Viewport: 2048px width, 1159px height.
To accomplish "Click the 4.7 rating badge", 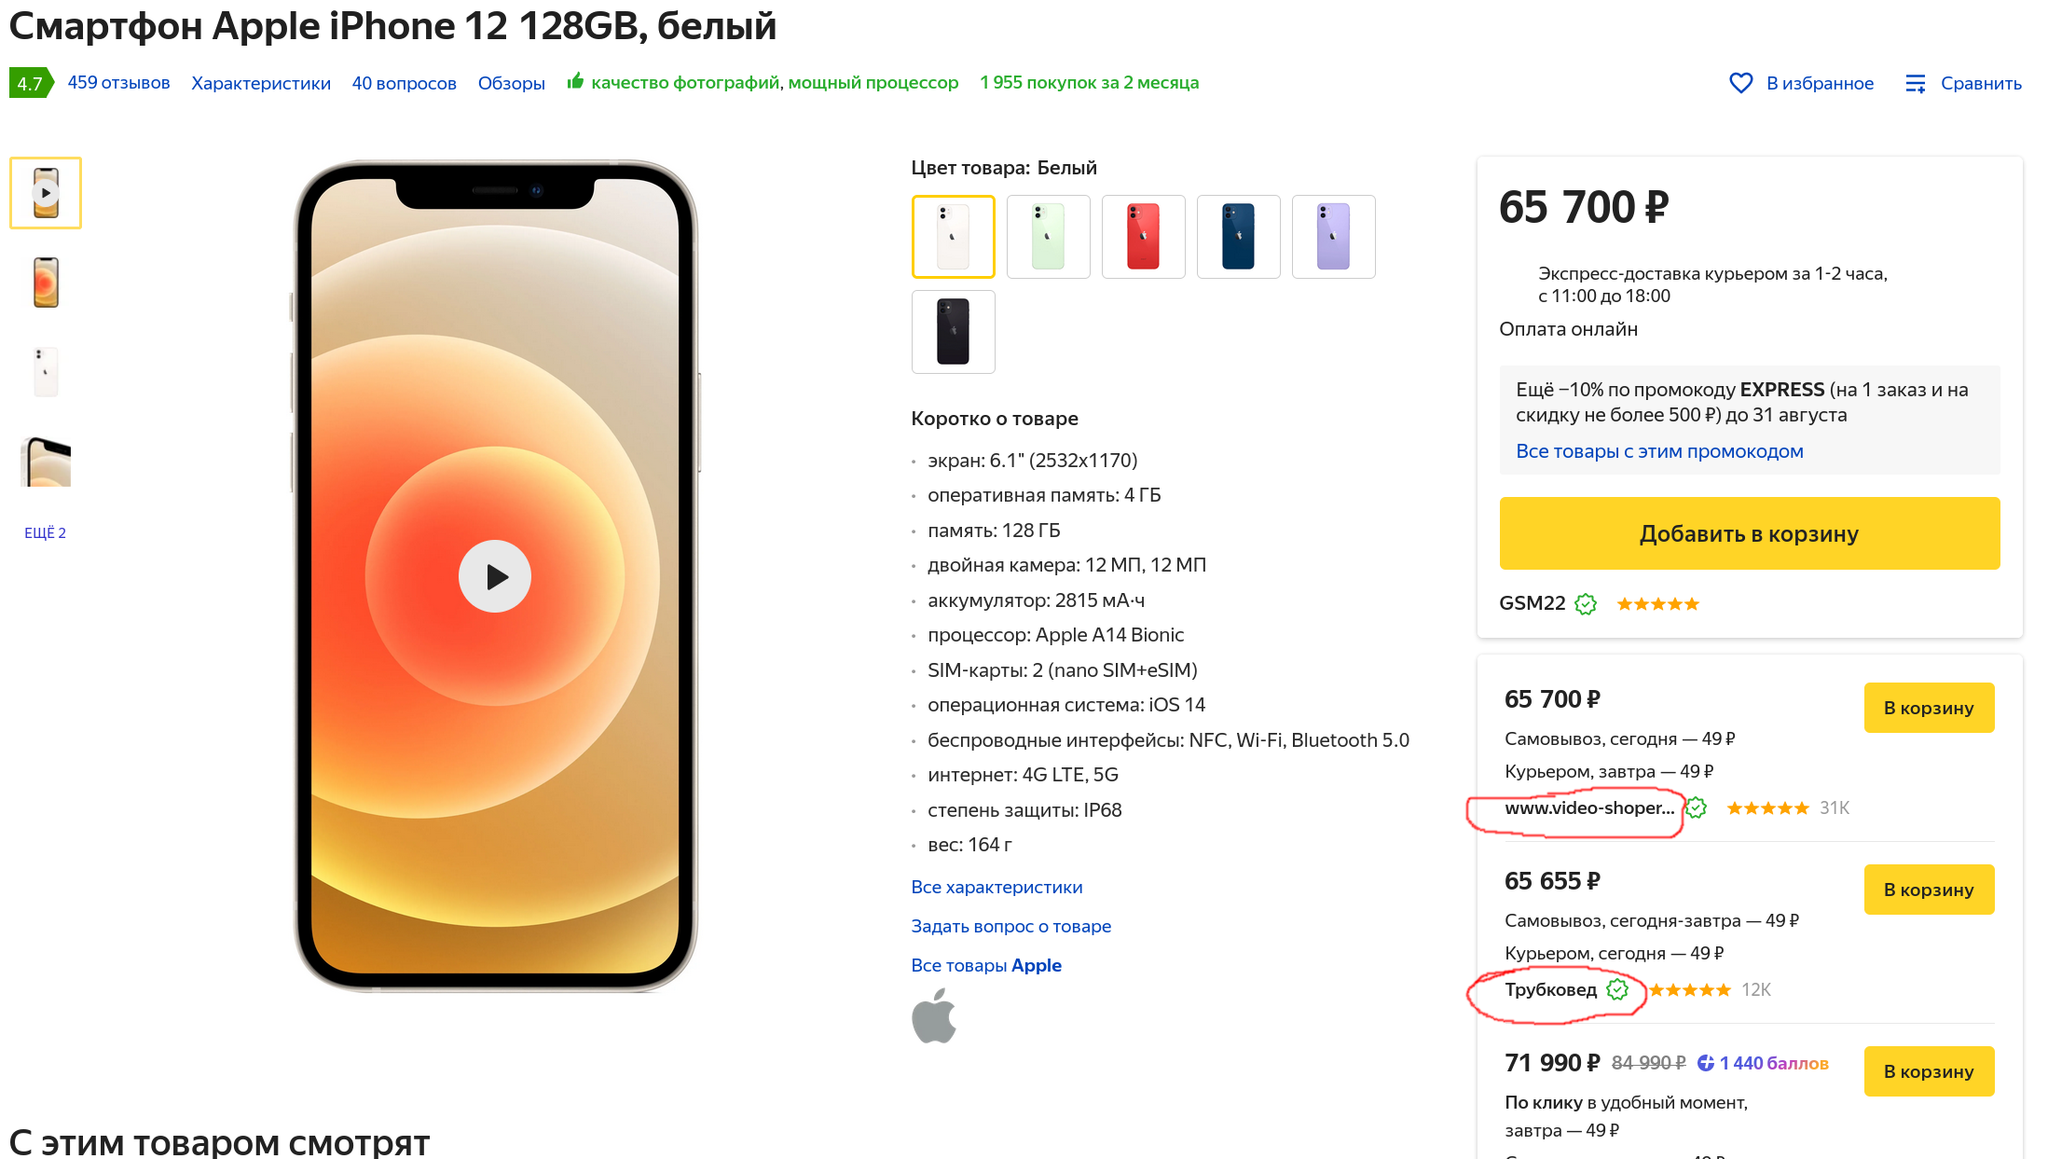I will [30, 83].
